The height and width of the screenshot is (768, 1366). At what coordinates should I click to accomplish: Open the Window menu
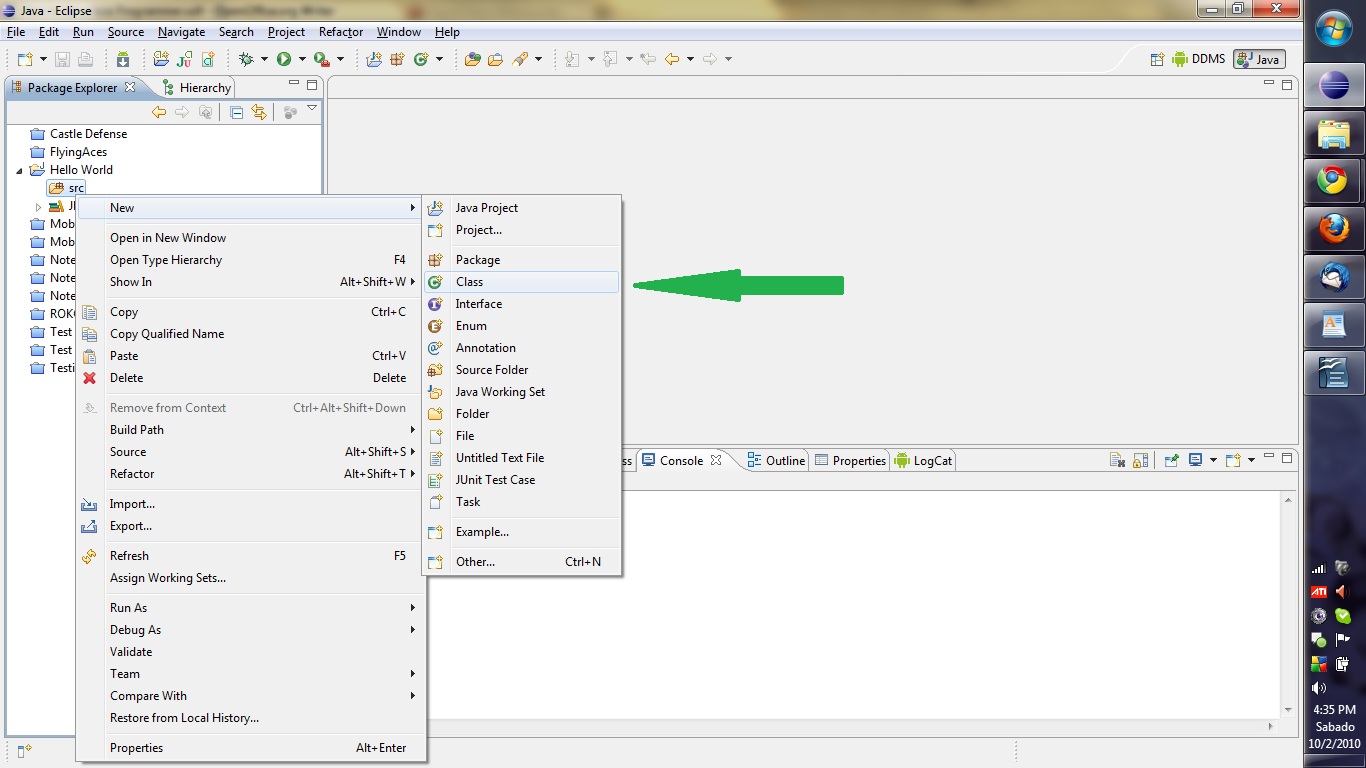(x=399, y=32)
